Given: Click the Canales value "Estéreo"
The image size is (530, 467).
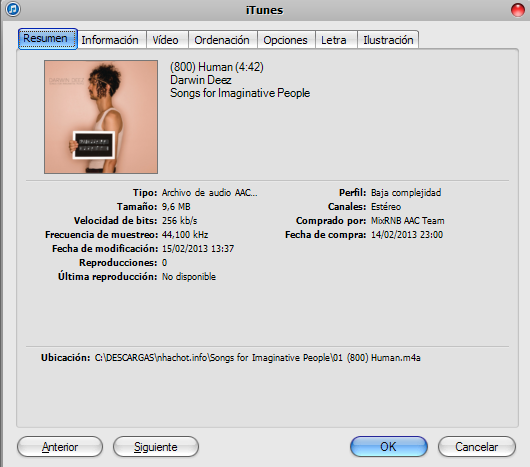Looking at the screenshot, I should (386, 206).
